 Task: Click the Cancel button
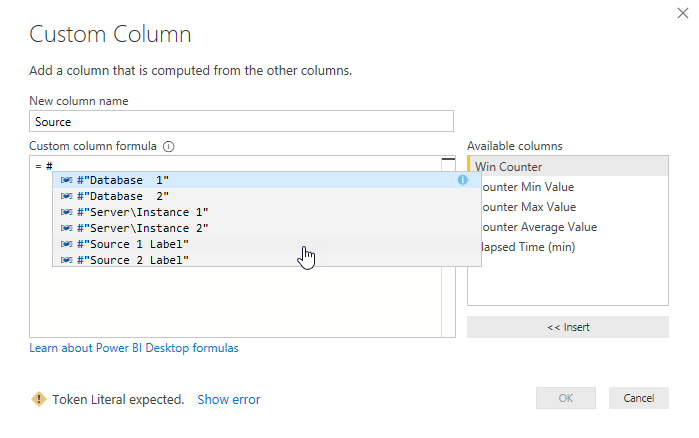638,398
